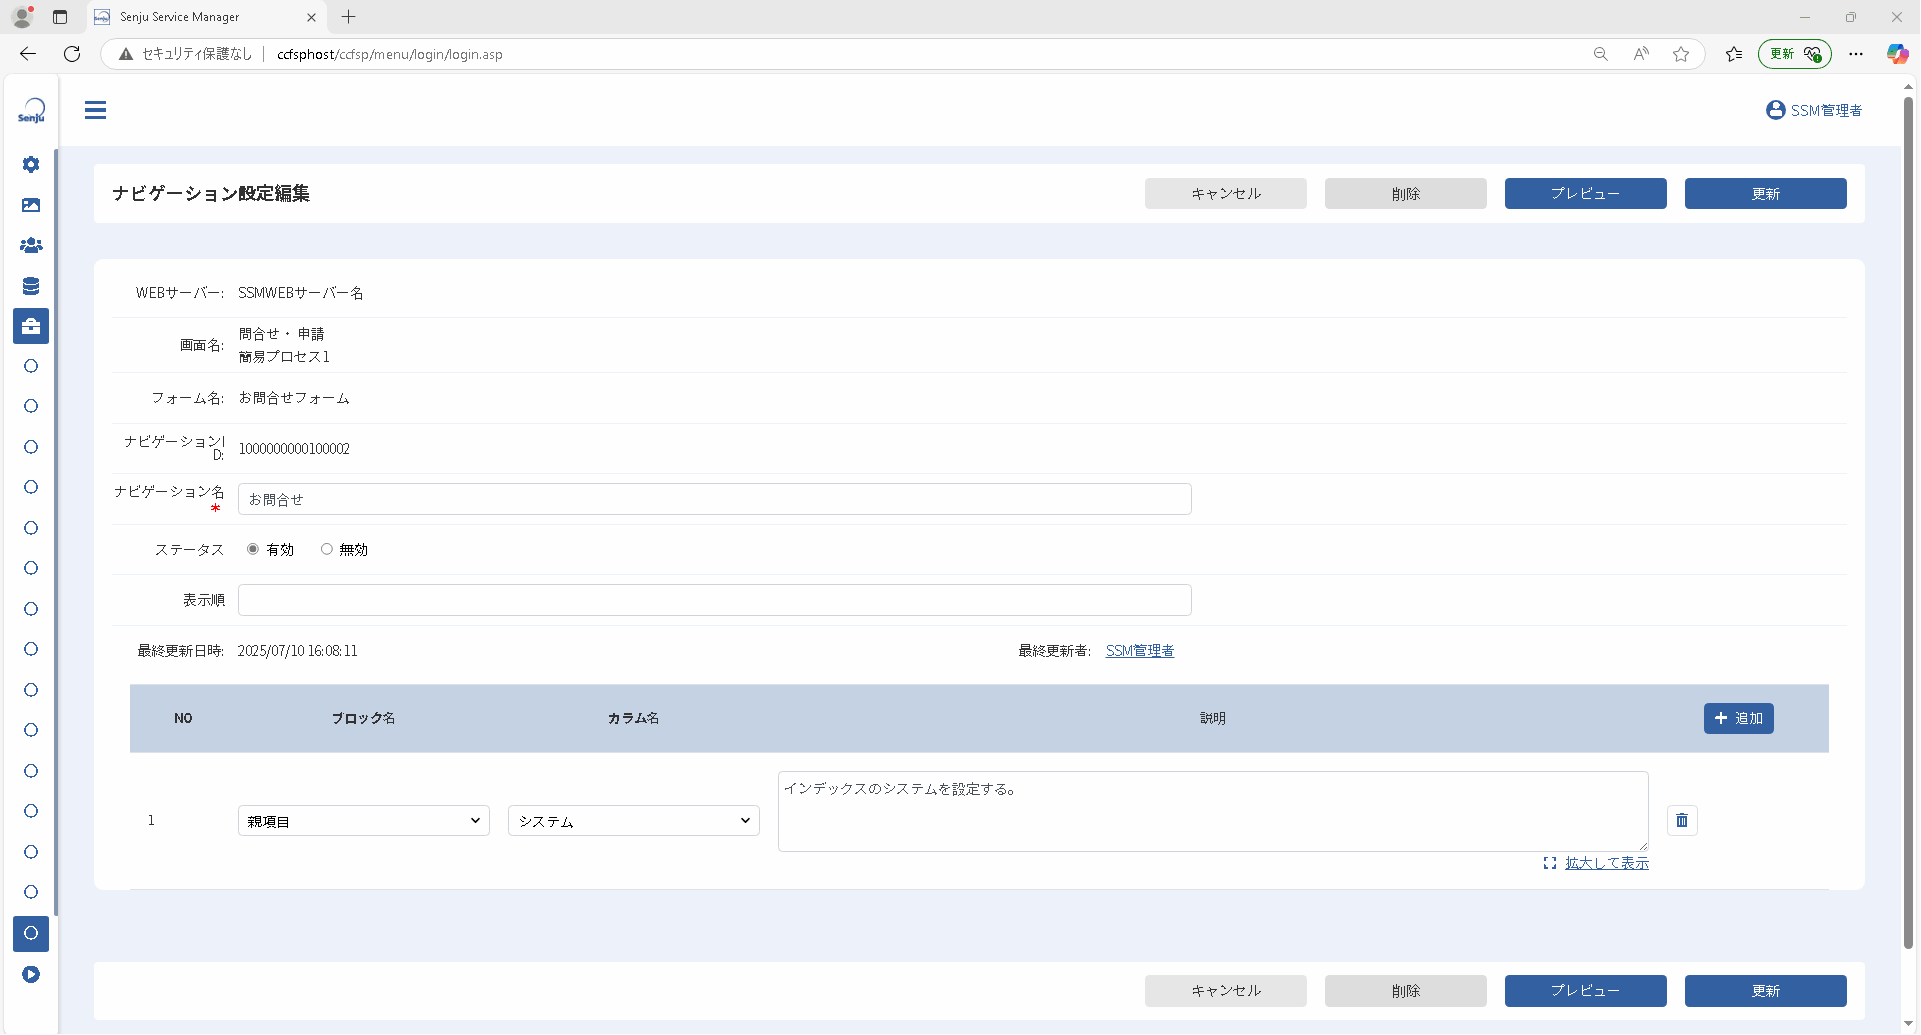Screen dimensions: 1921x1035
Task: Open a new browser tab
Action: pos(348,17)
